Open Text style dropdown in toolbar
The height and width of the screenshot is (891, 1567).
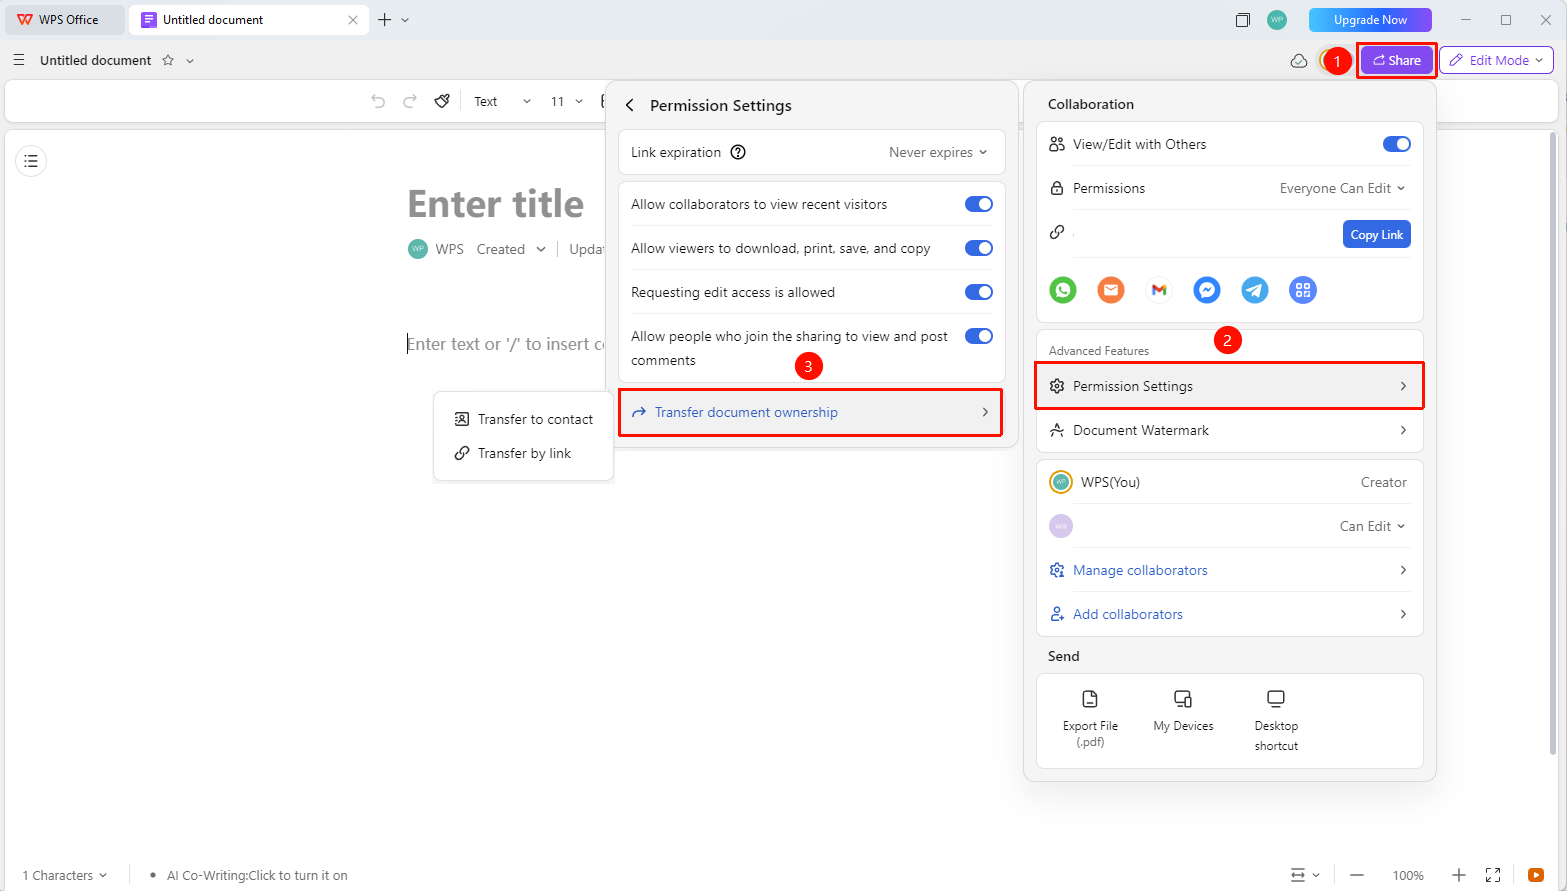tap(502, 101)
